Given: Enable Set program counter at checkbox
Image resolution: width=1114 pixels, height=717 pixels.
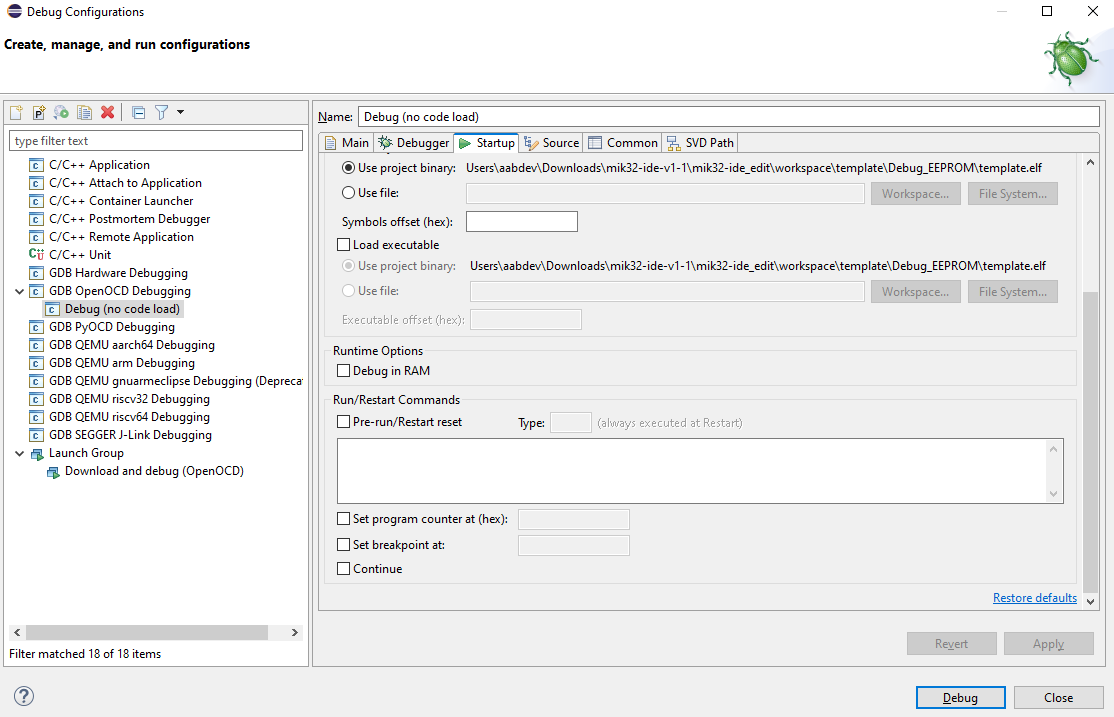Looking at the screenshot, I should pos(343,519).
